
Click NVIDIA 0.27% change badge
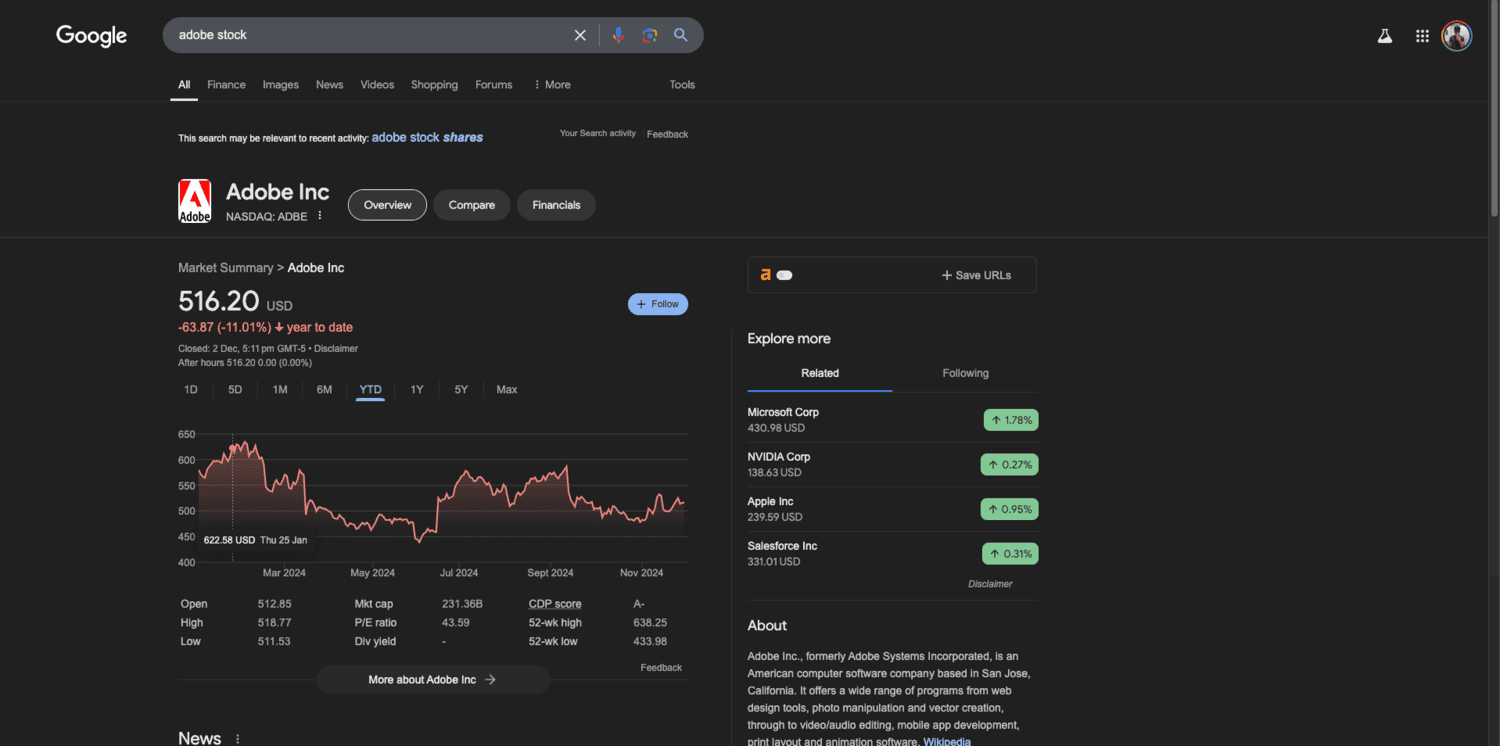(x=1009, y=464)
